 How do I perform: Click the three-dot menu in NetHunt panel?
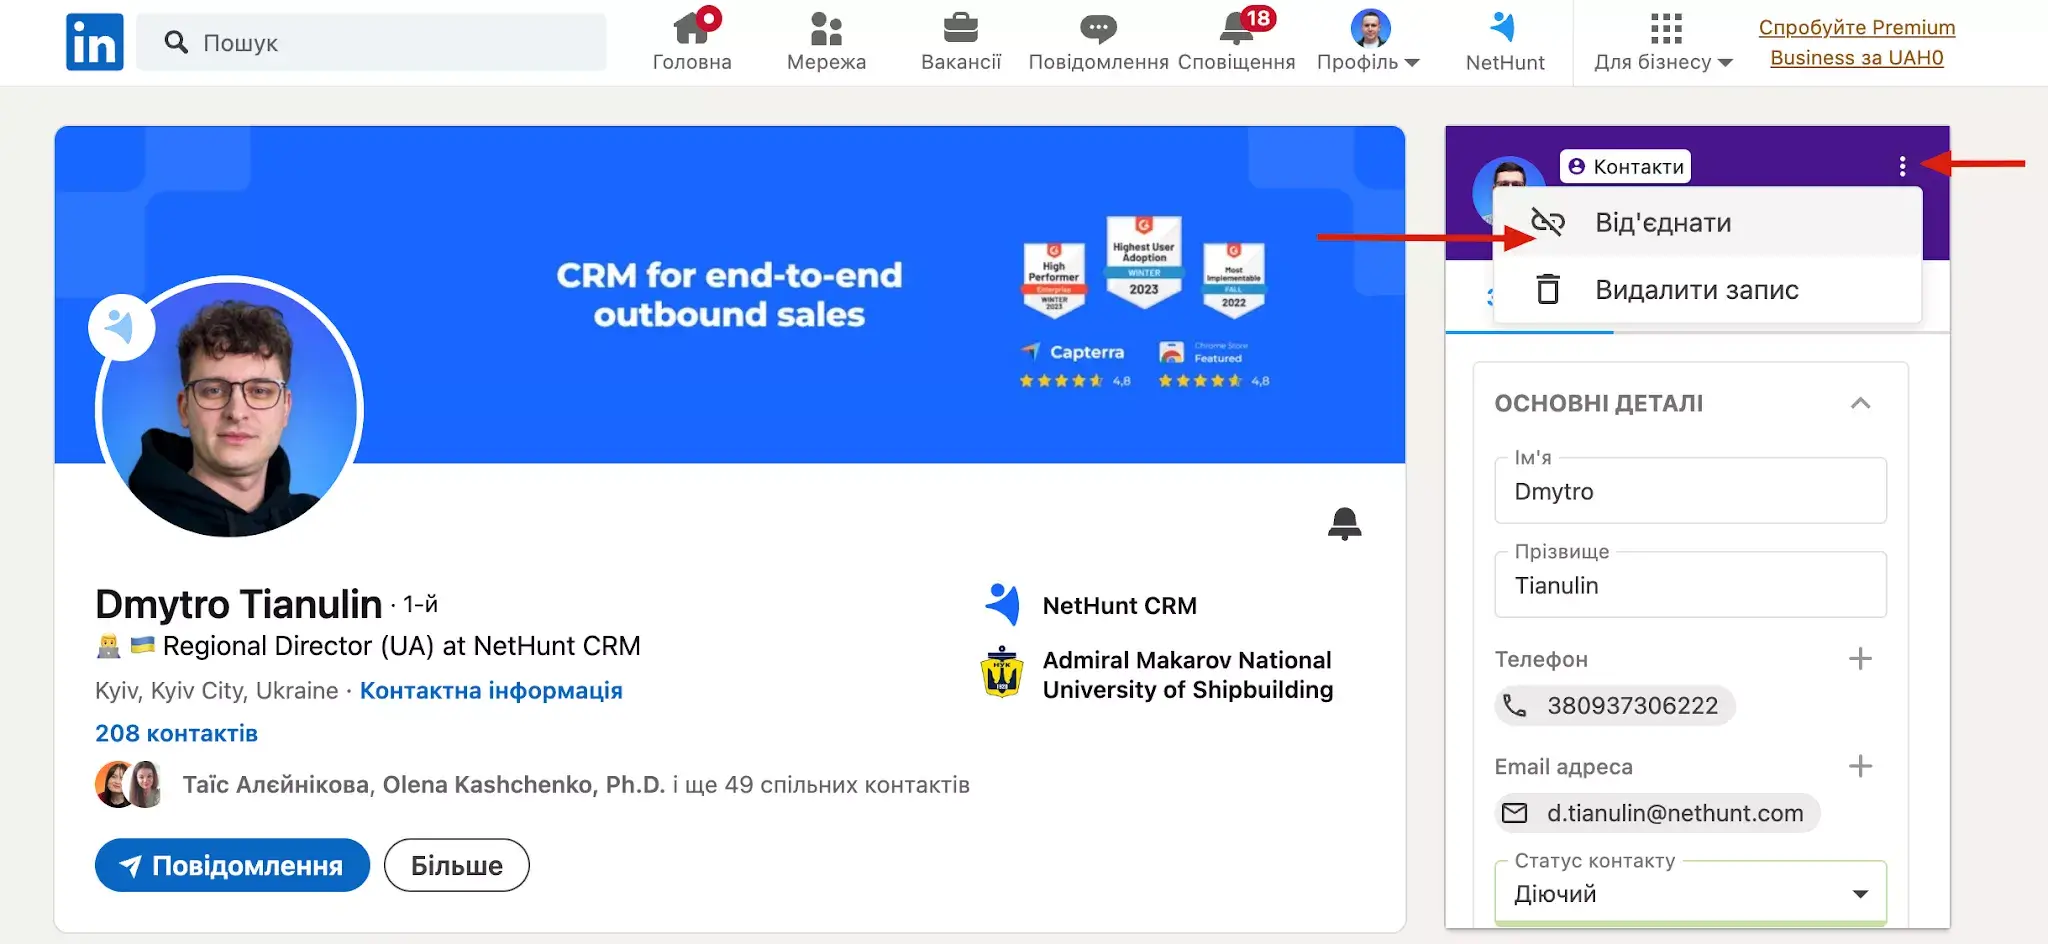click(1902, 166)
